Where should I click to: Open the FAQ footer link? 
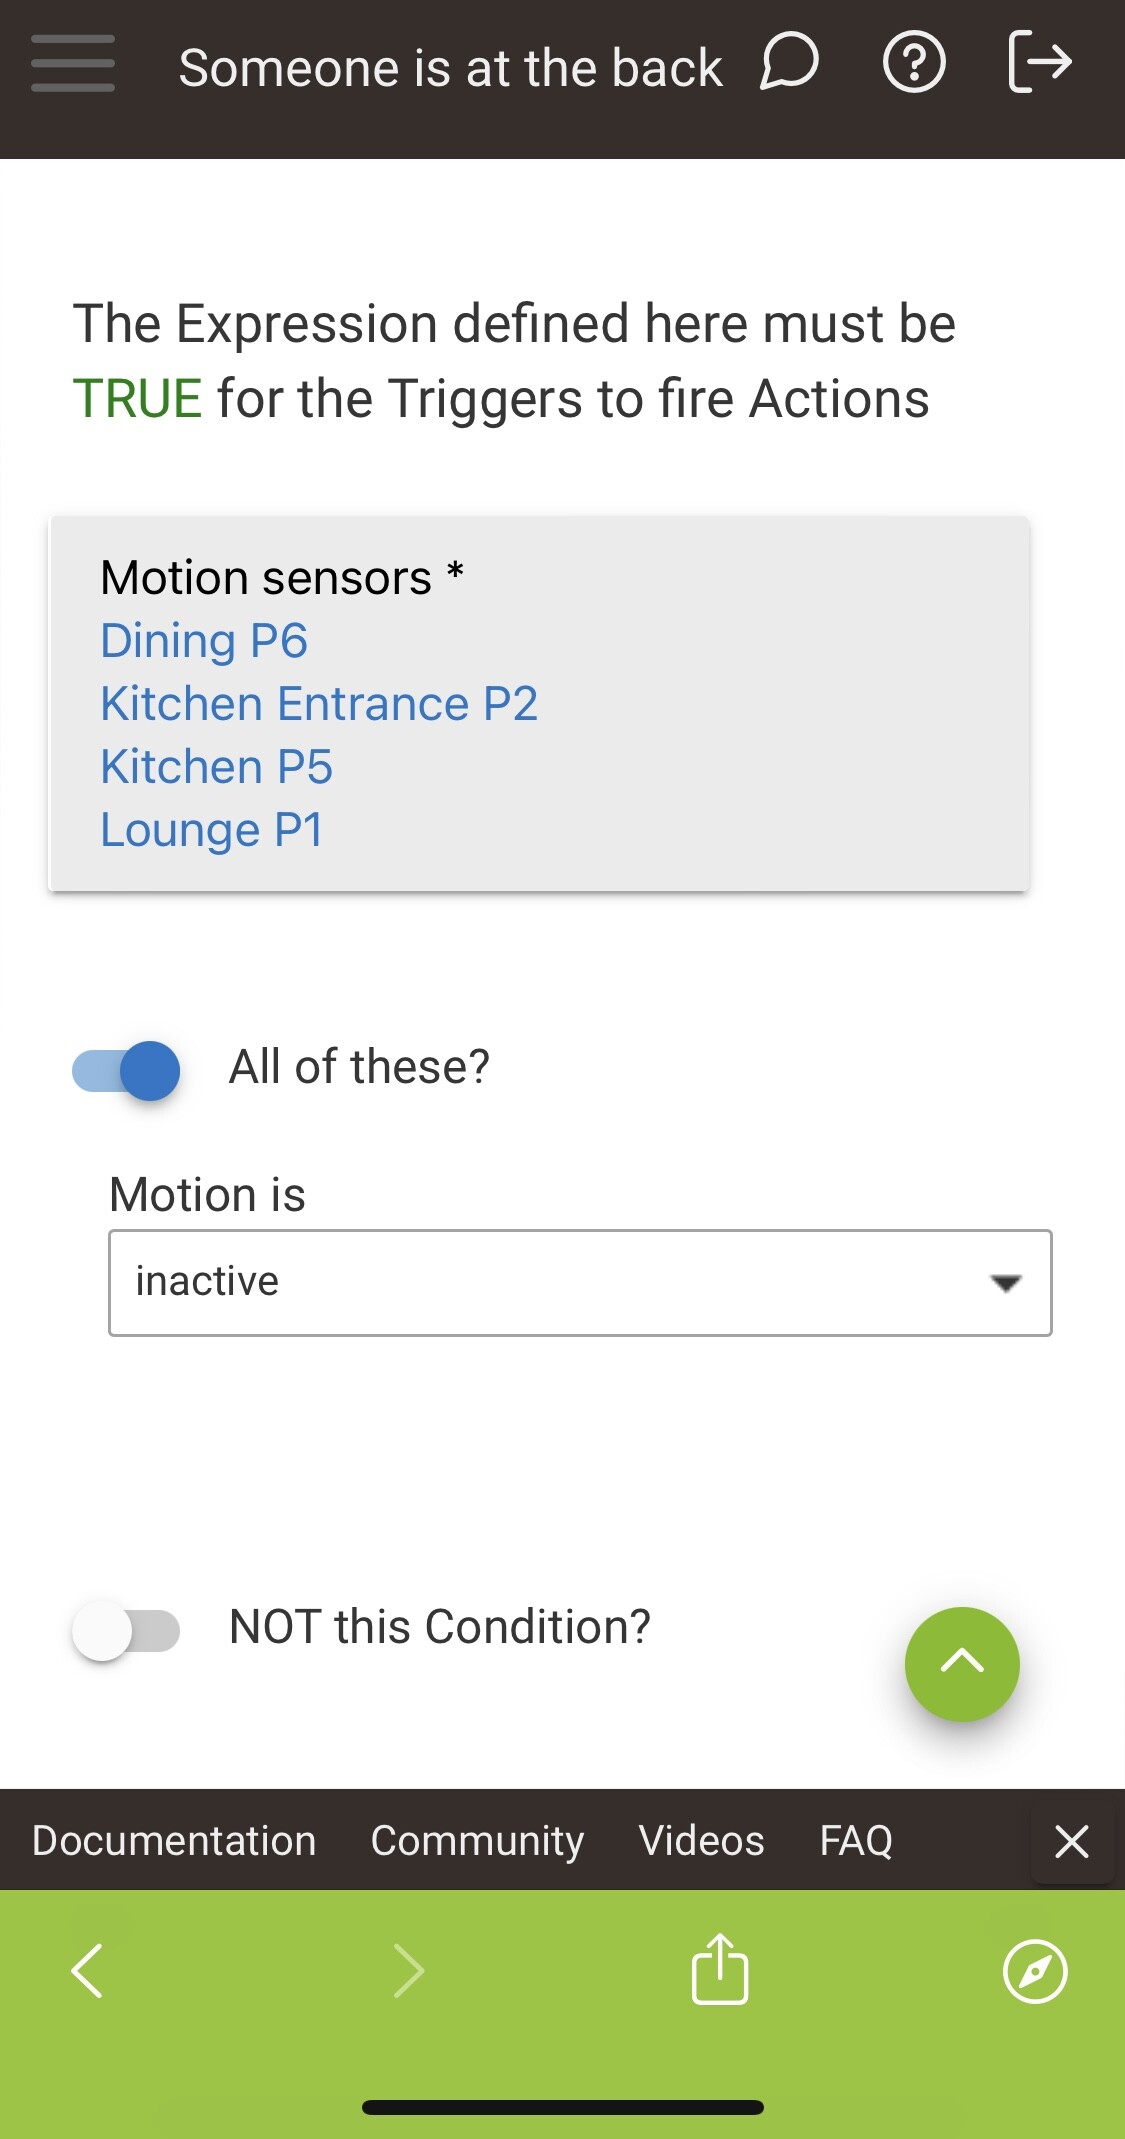856,1840
